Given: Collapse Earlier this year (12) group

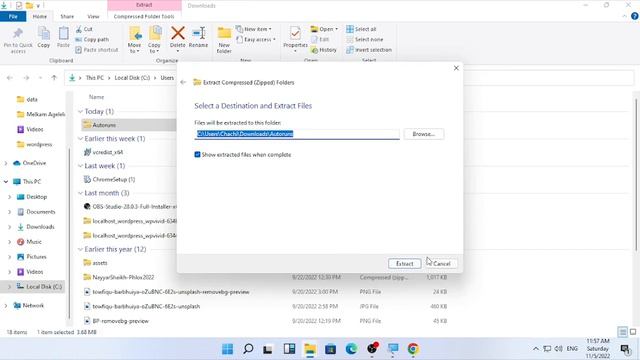Looking at the screenshot, I should 80,249.
